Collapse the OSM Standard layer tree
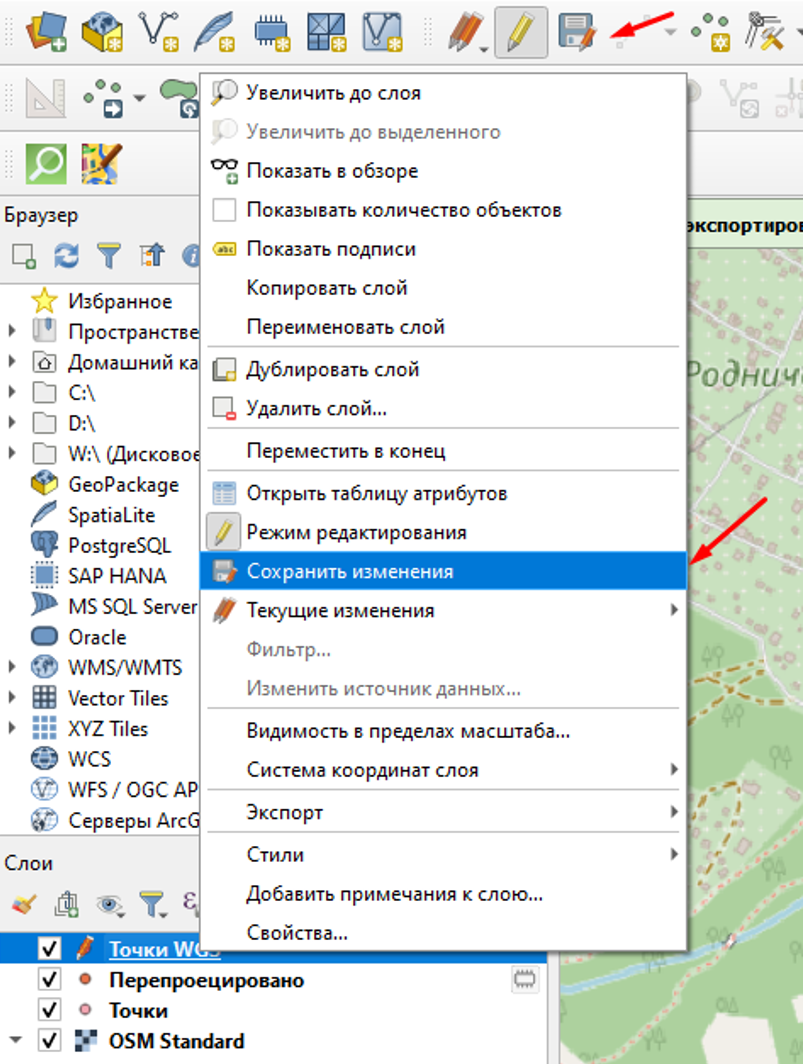The image size is (803, 1064). (x=14, y=1040)
